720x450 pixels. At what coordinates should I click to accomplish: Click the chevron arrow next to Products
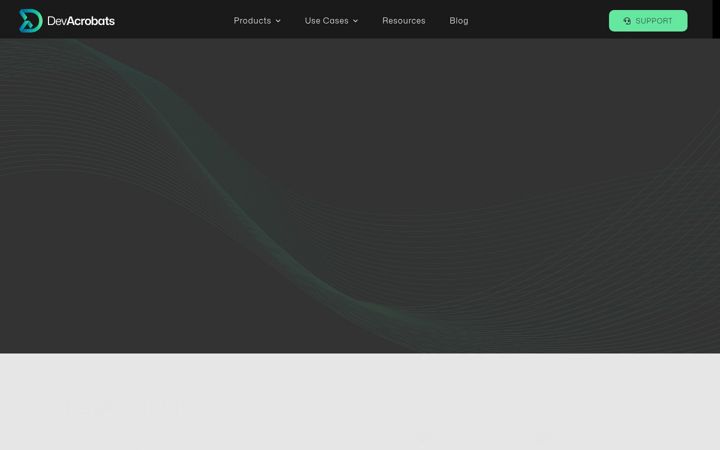(278, 21)
